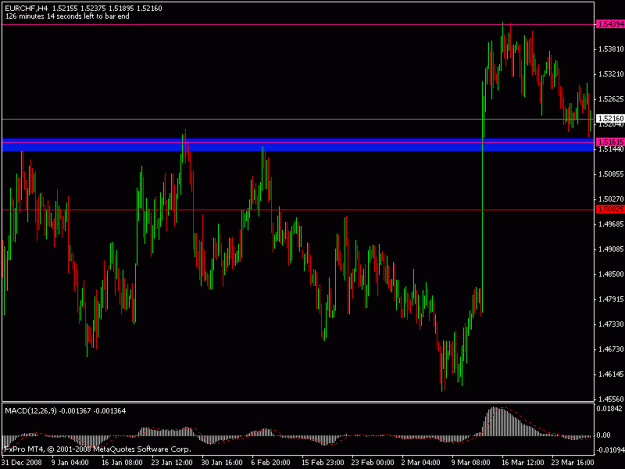
Task: Click the 1.45560 price axis value
Action: (x=611, y=399)
